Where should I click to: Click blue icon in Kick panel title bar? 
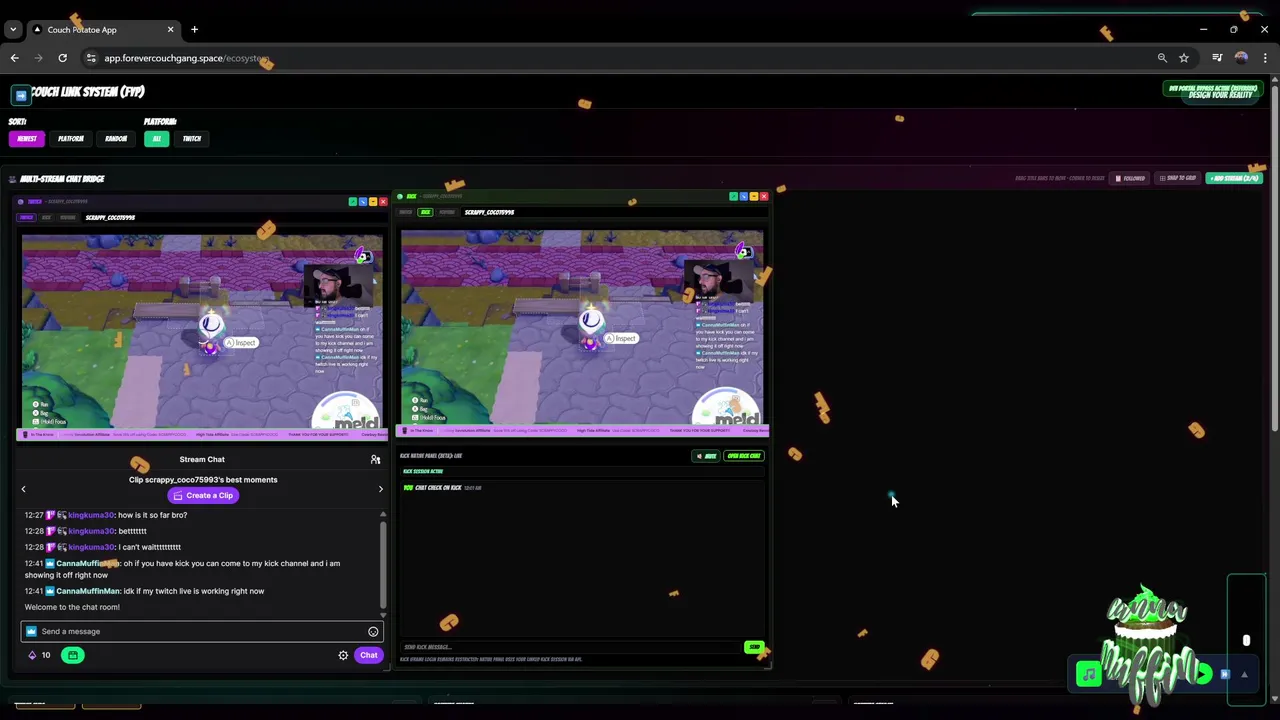[x=744, y=196]
